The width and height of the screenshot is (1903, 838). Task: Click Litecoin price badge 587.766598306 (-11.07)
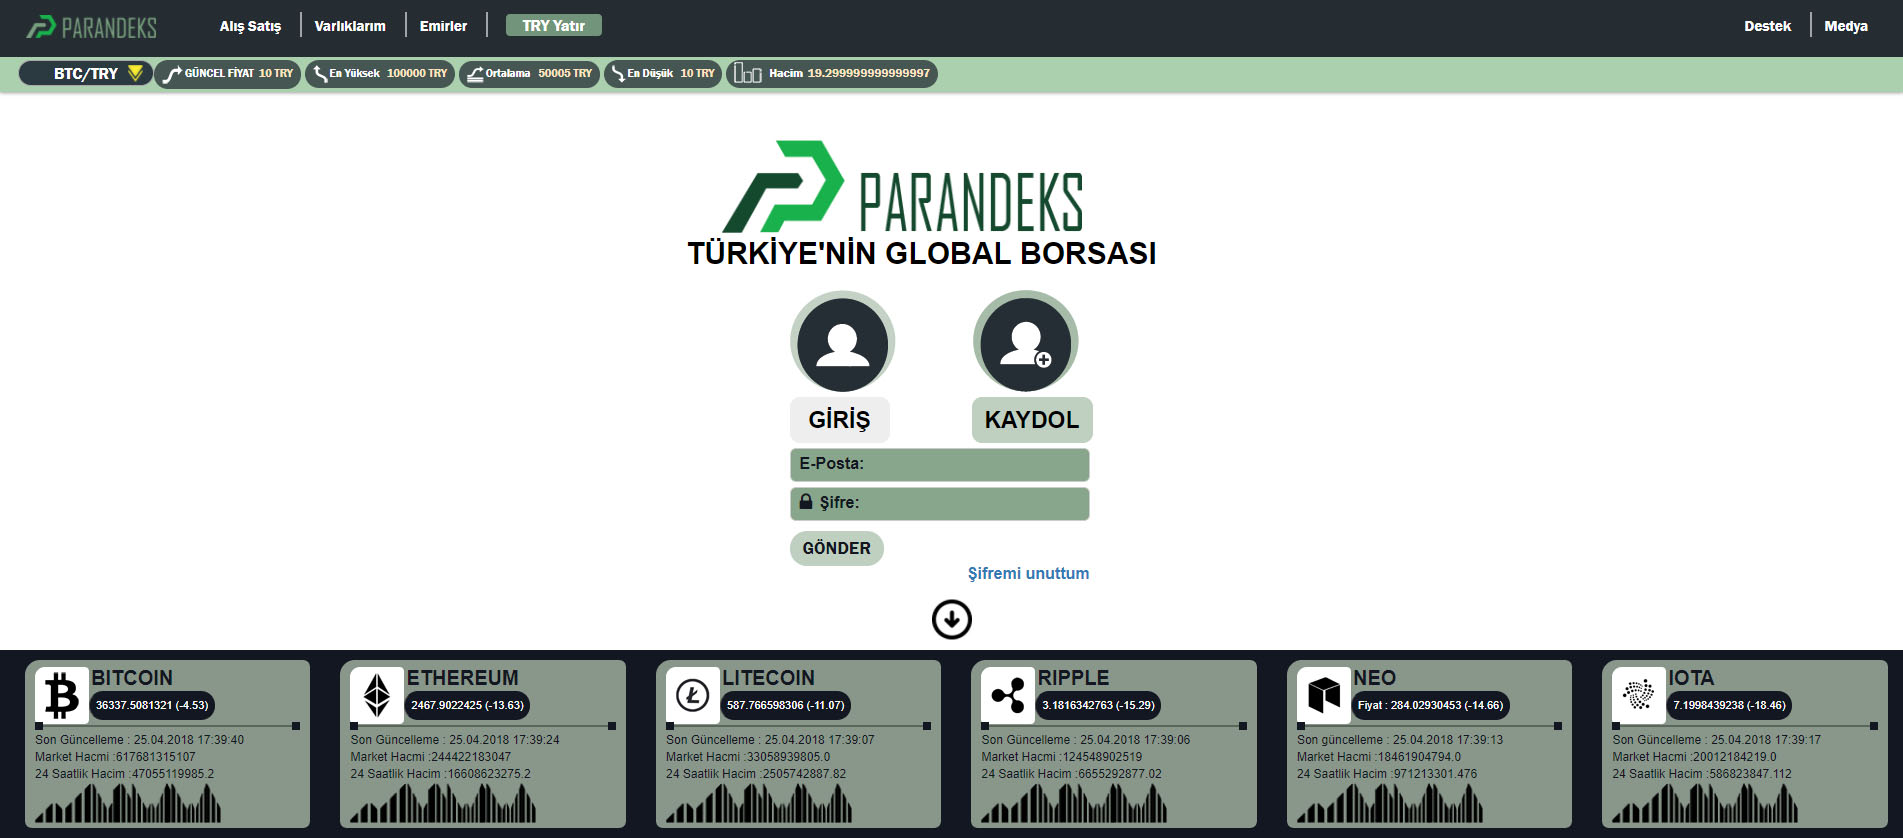786,705
